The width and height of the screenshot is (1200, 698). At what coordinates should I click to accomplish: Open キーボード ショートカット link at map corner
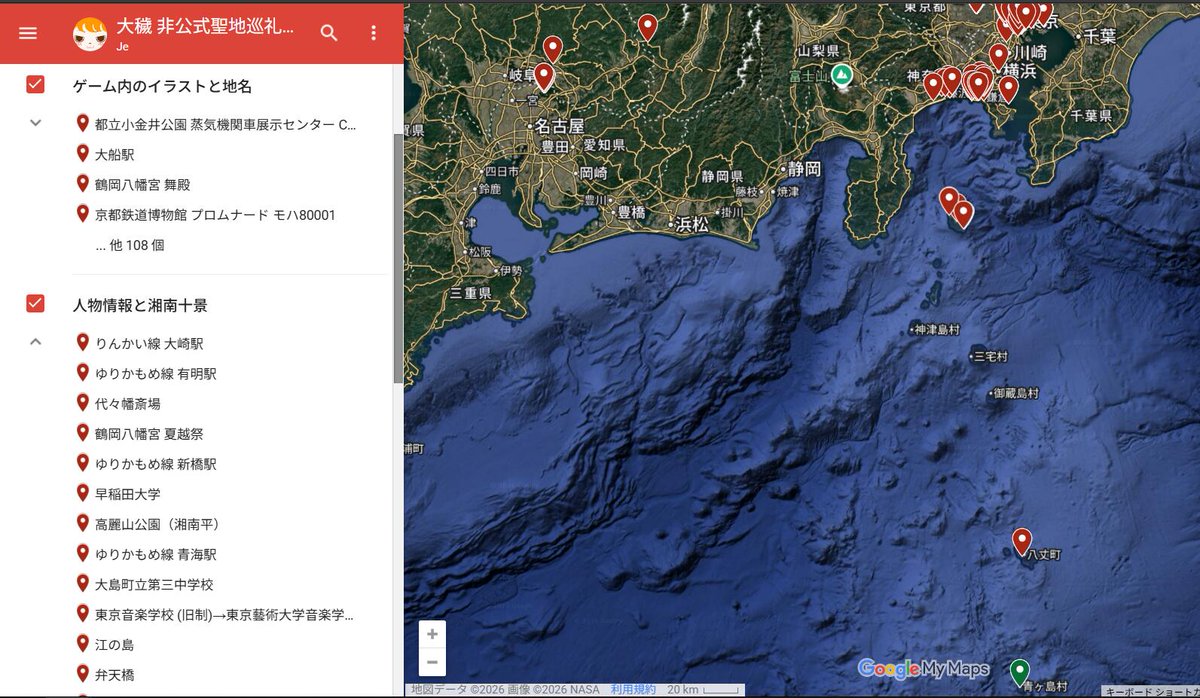[1152, 691]
